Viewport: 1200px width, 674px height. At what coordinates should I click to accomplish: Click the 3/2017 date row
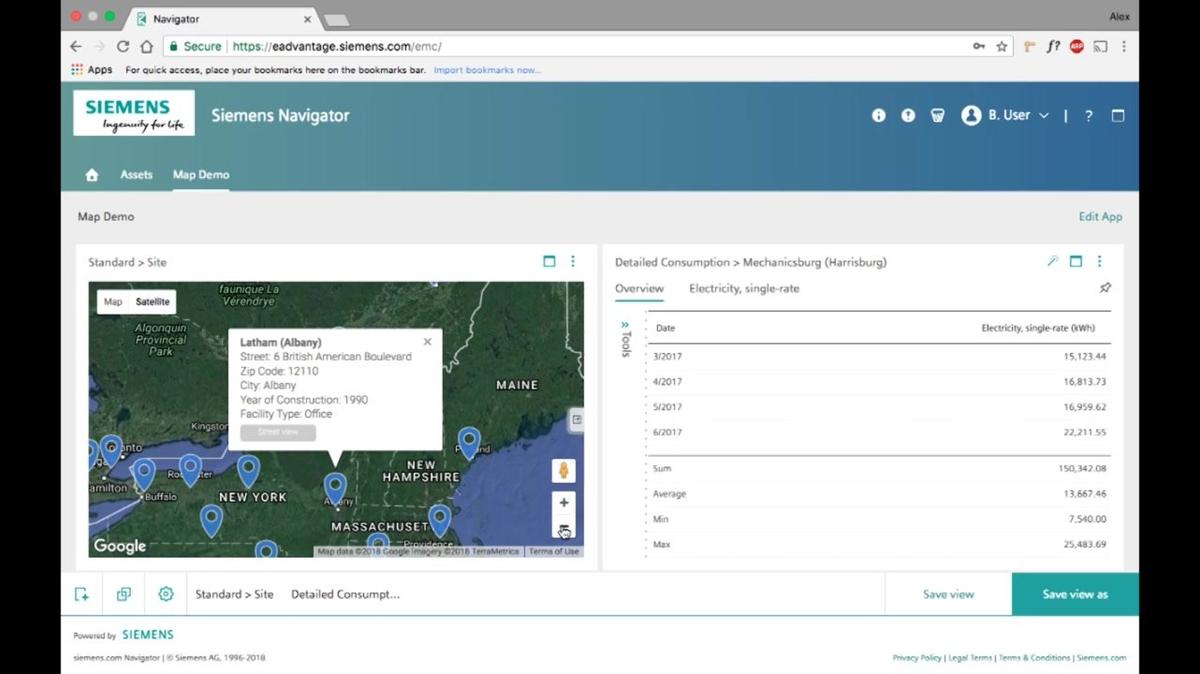(879, 356)
